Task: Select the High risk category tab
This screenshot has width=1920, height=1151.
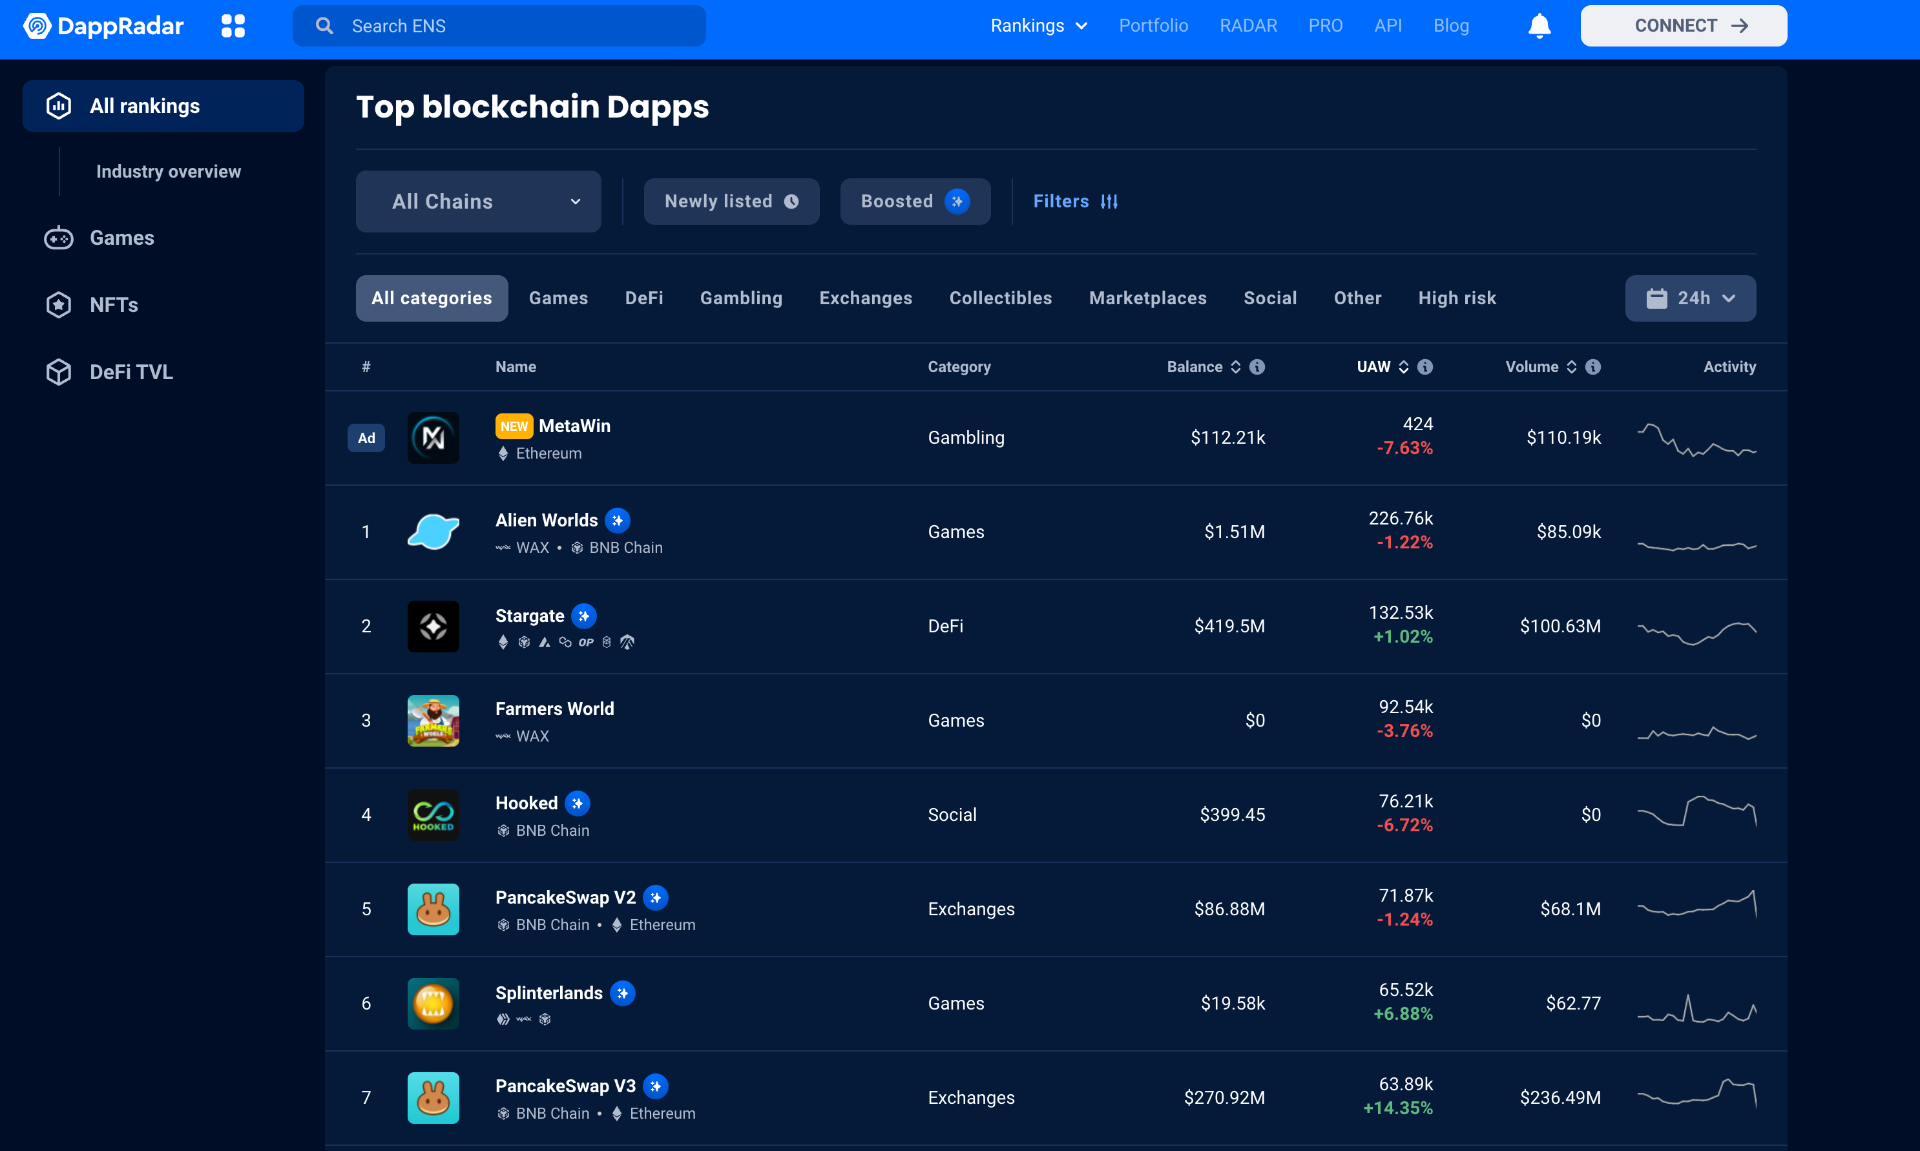Action: point(1457,298)
